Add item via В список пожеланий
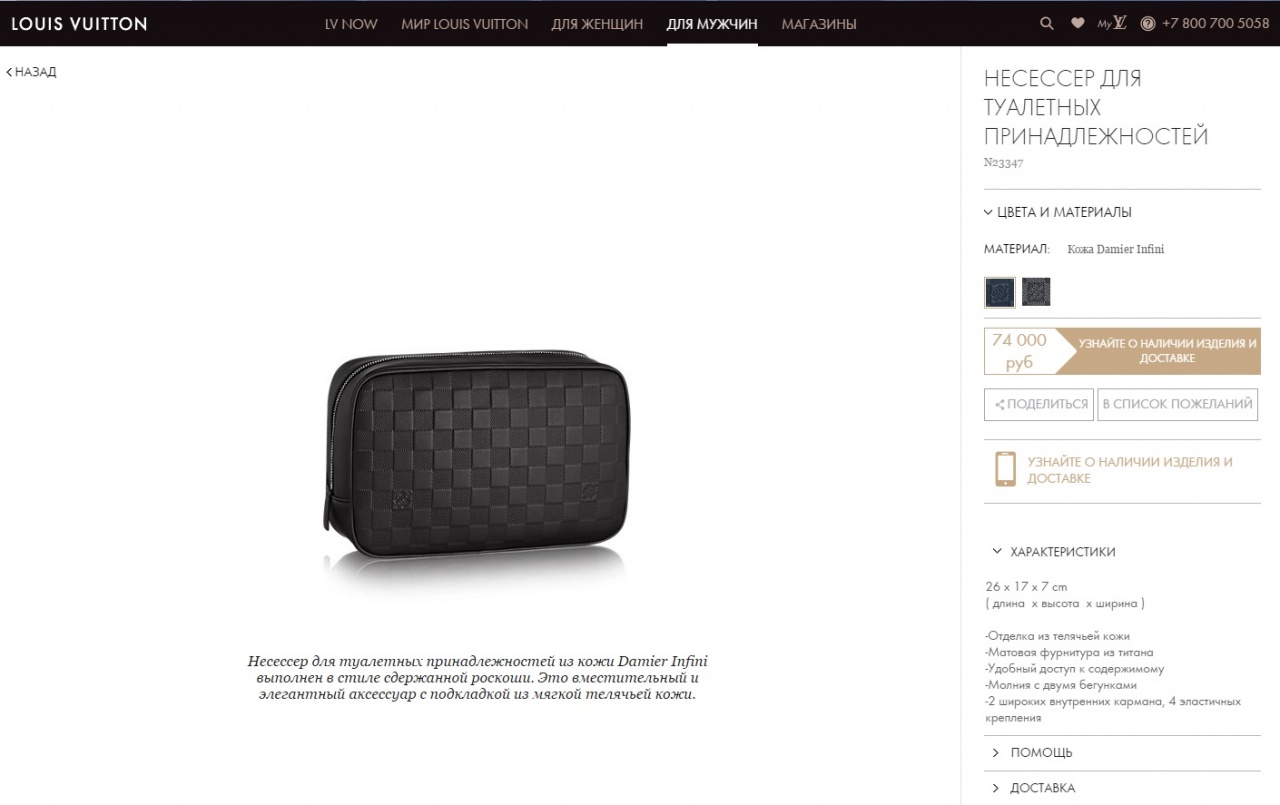Screen dimensions: 1280x805 [x=1178, y=404]
